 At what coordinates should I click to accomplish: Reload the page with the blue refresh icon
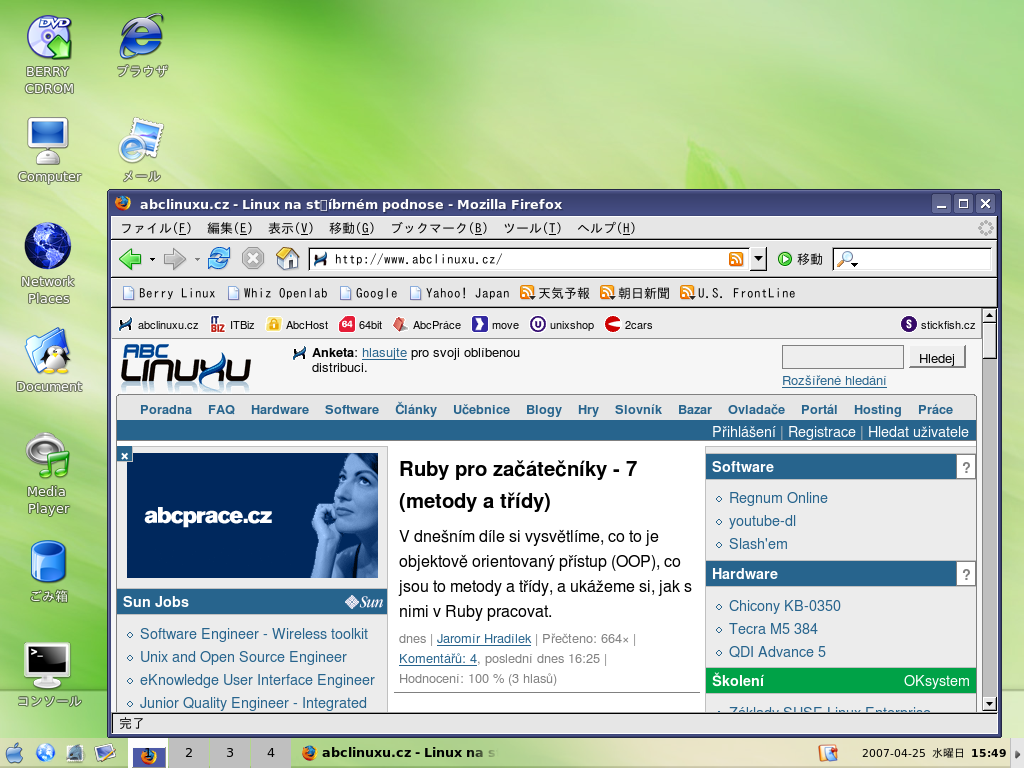(219, 259)
